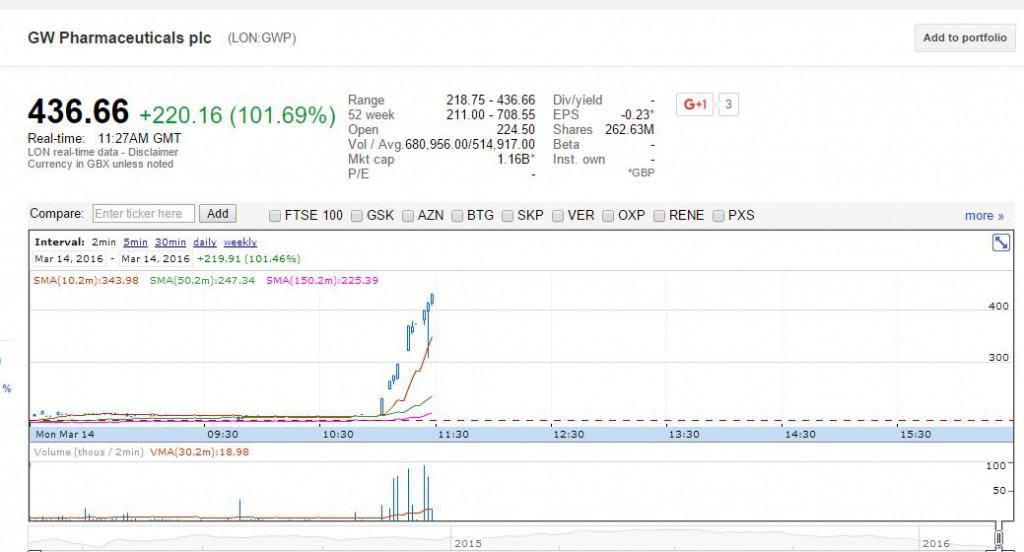1024x552 pixels.
Task: Click Add to portfolio button
Action: 963,38
